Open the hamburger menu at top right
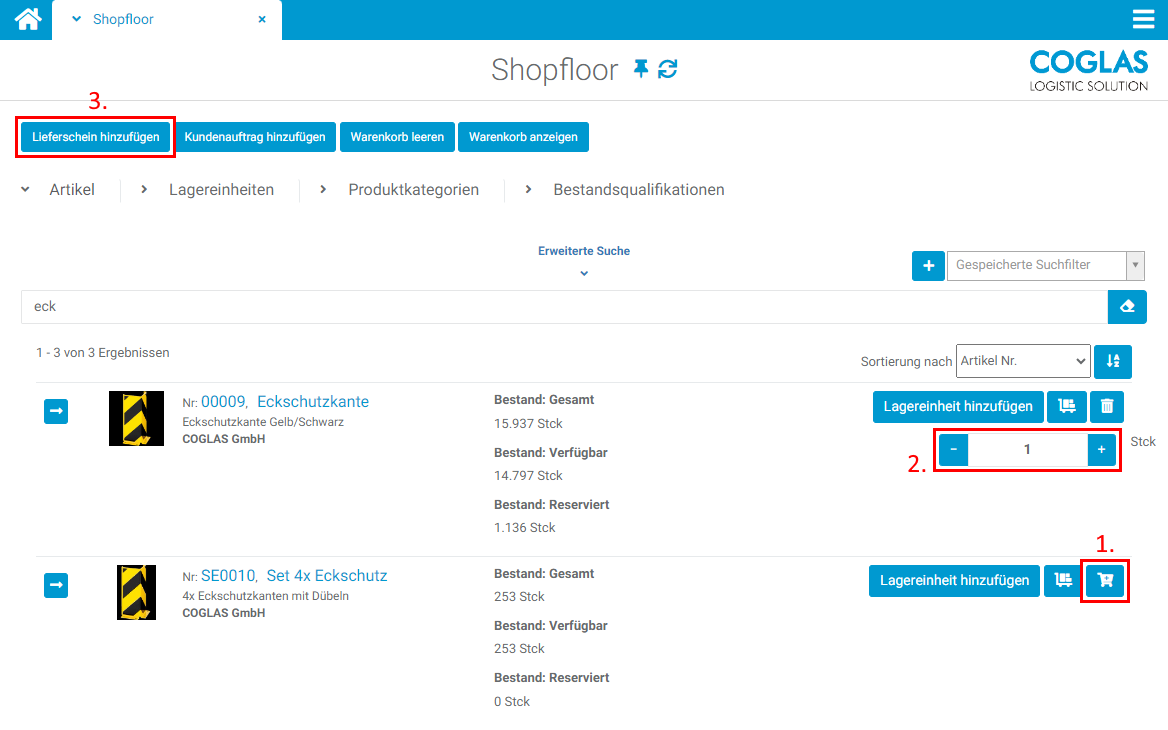The width and height of the screenshot is (1168, 730). point(1143,20)
